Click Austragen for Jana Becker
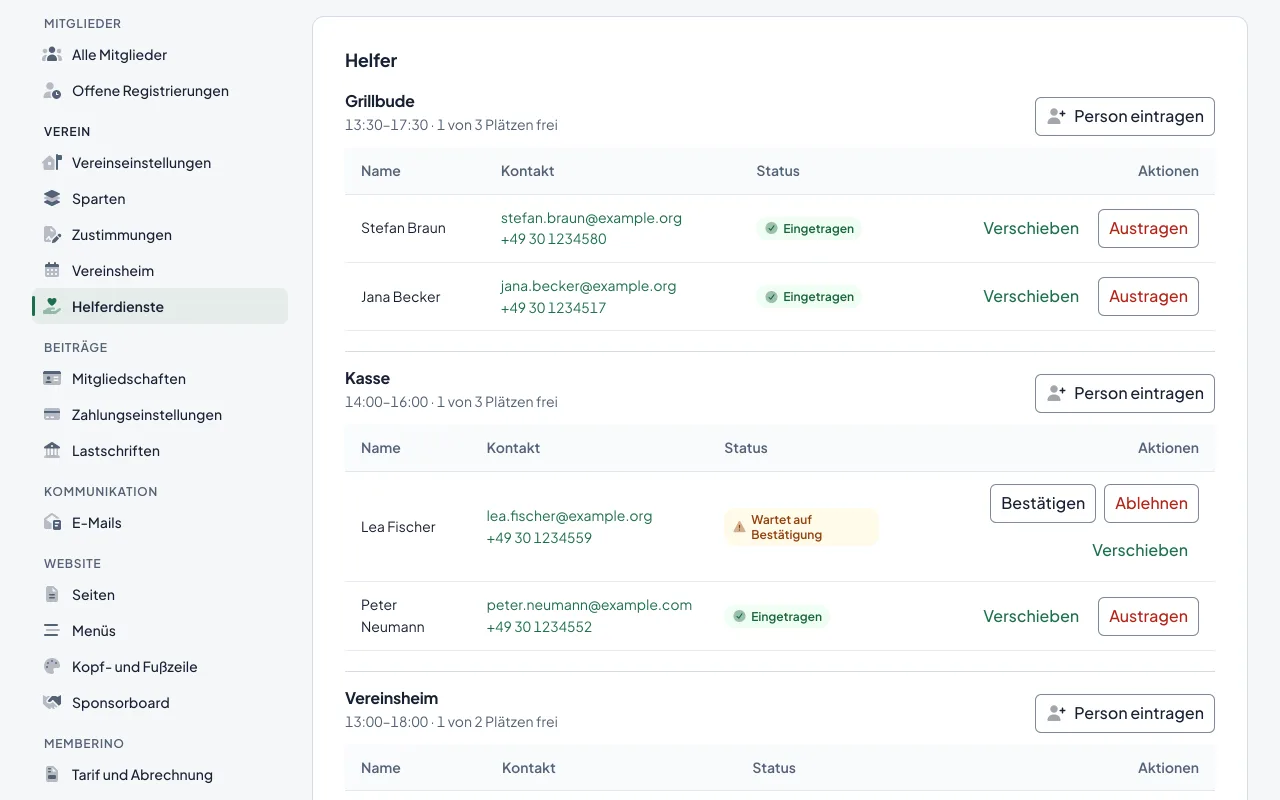The height and width of the screenshot is (800, 1280). point(1148,296)
